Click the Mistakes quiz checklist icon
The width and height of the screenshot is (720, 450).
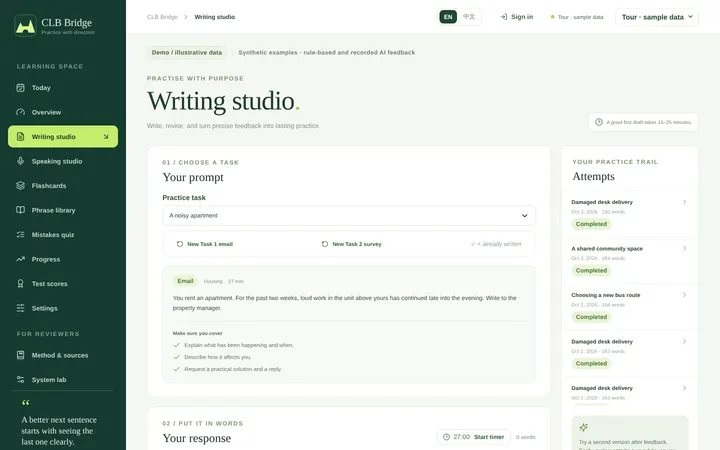[20, 235]
